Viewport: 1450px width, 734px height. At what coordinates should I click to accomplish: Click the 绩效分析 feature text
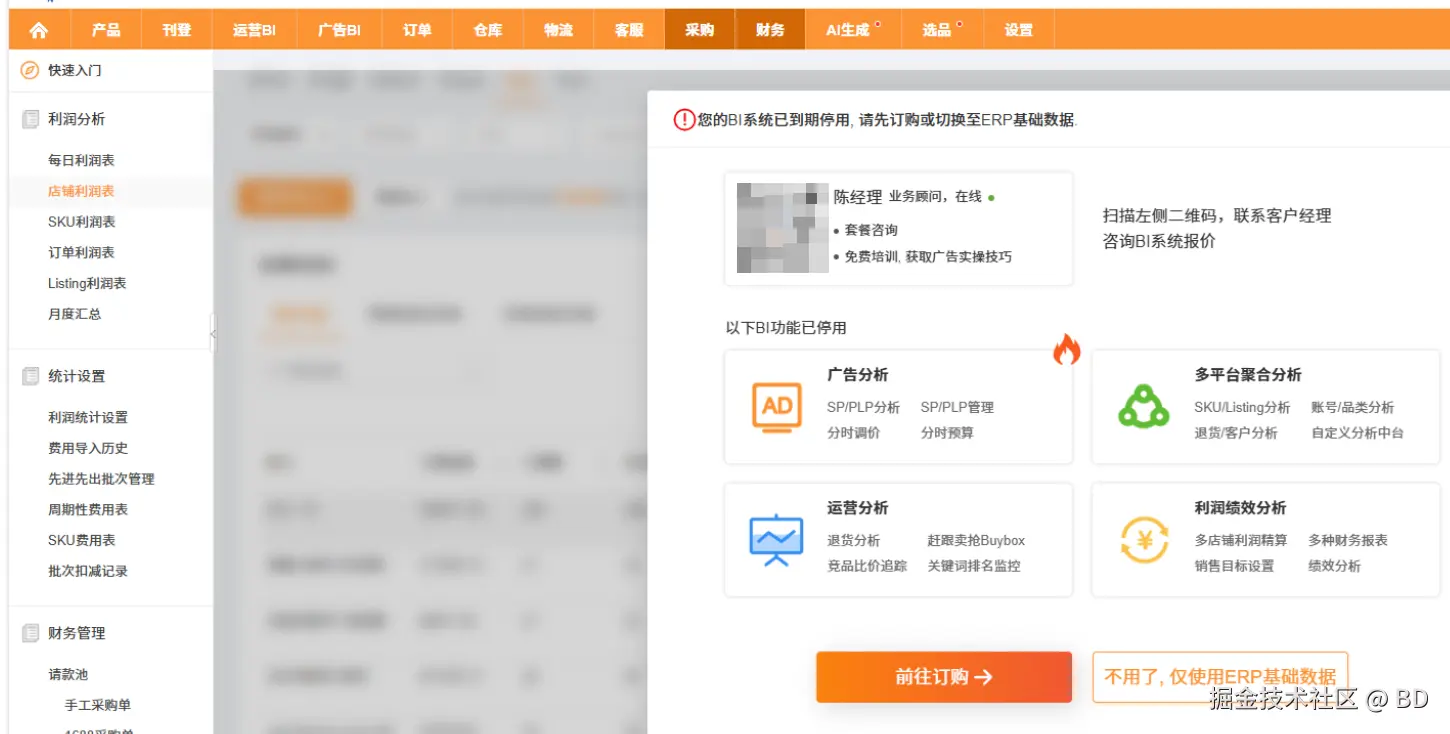(1335, 566)
